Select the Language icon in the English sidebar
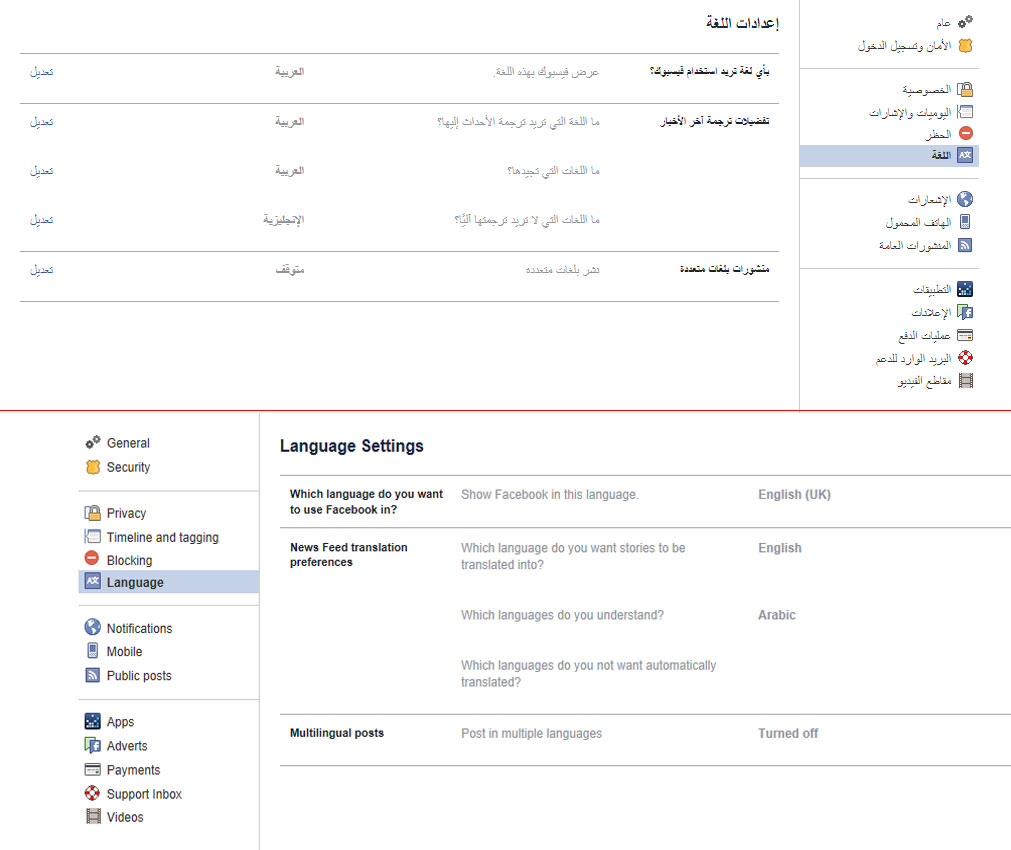Viewport: 1011px width, 850px height. (x=93, y=581)
